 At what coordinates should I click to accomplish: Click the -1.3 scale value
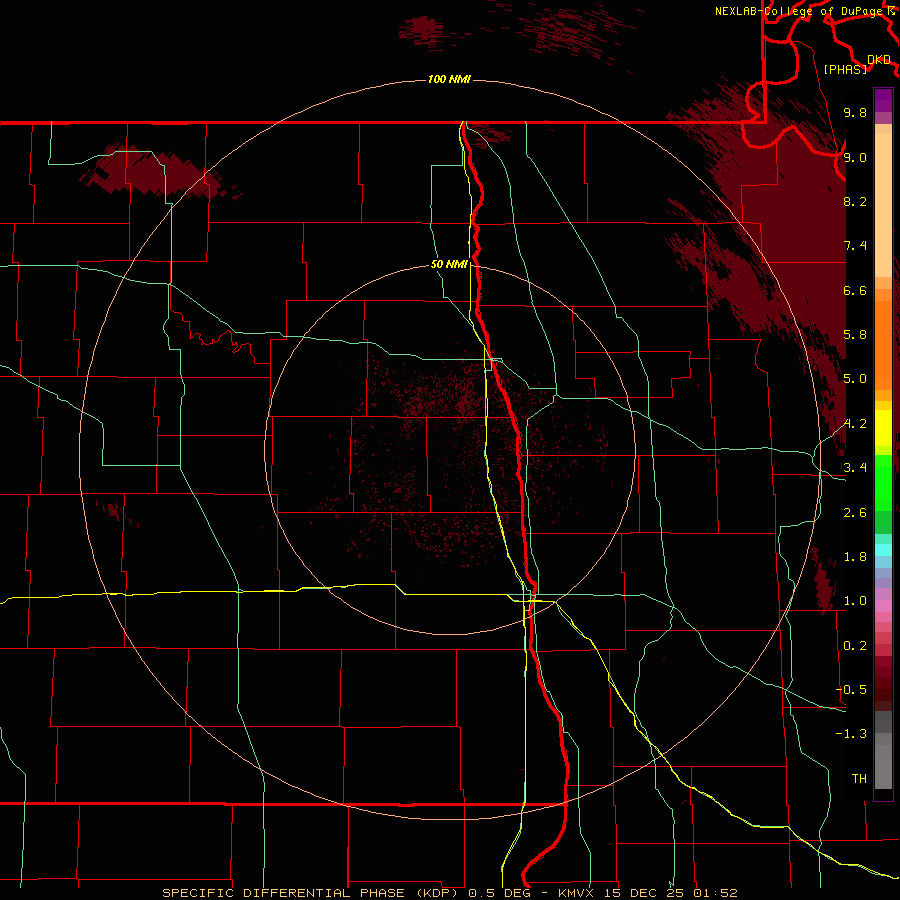[x=851, y=734]
